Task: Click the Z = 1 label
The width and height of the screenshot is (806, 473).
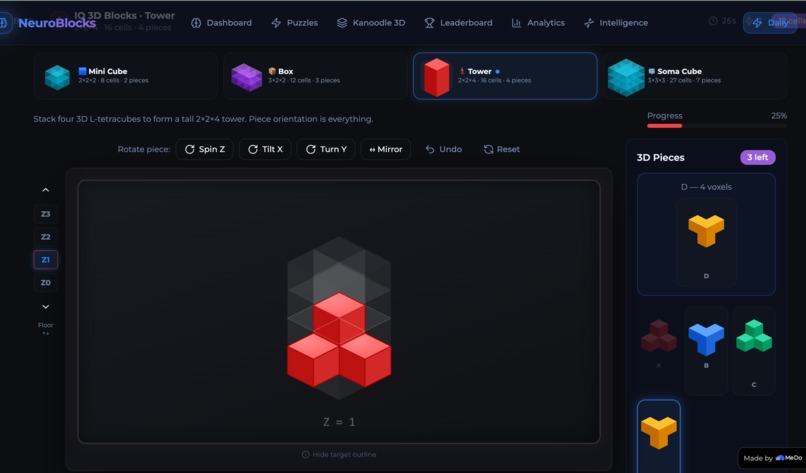Action: (339, 422)
